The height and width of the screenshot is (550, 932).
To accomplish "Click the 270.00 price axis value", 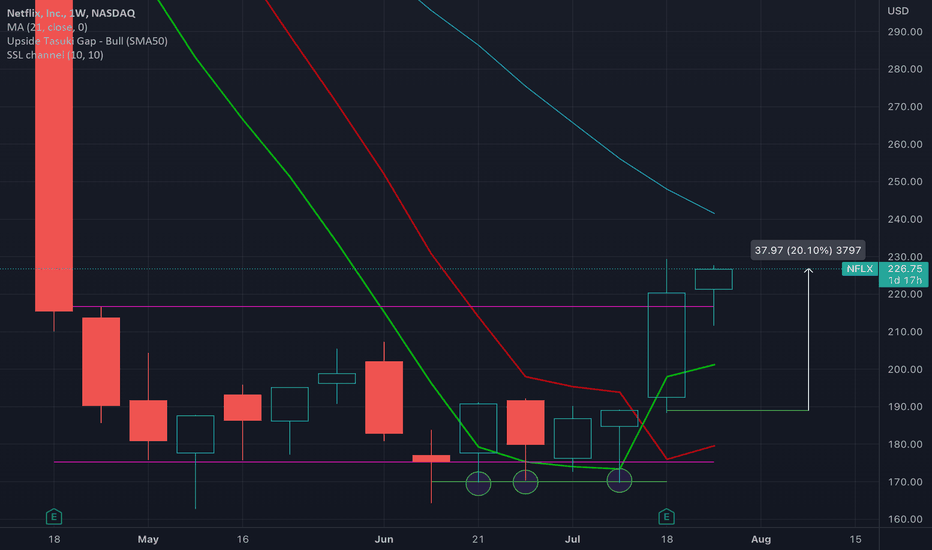I will tap(905, 106).
